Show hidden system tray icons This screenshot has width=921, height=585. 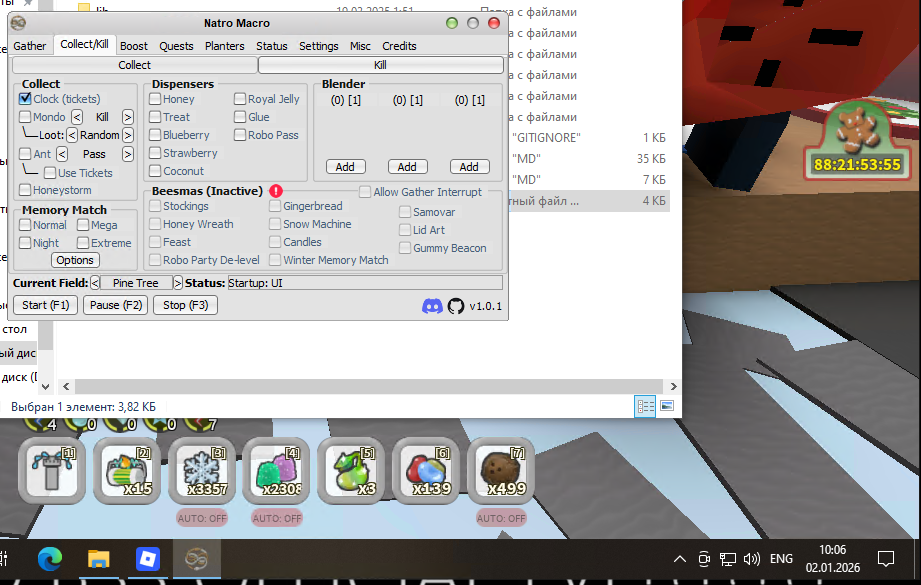coord(680,559)
